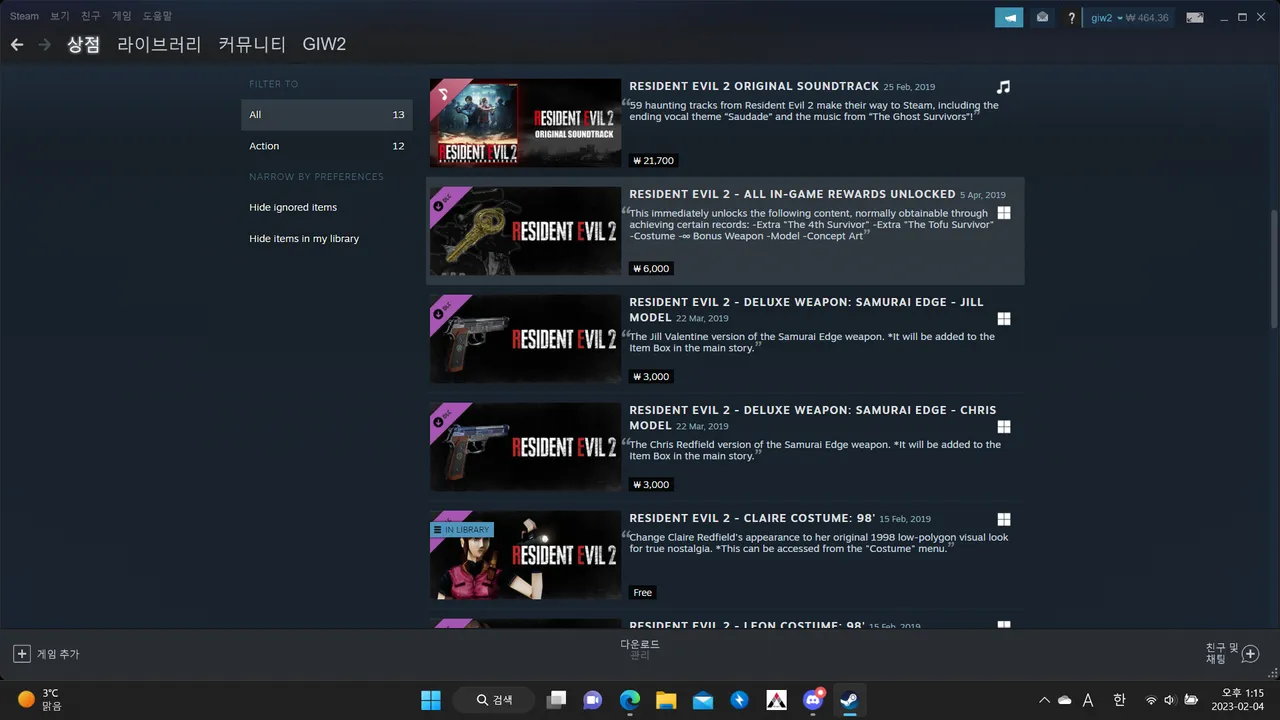Open 친구 및 채팅 label

coord(1221,654)
